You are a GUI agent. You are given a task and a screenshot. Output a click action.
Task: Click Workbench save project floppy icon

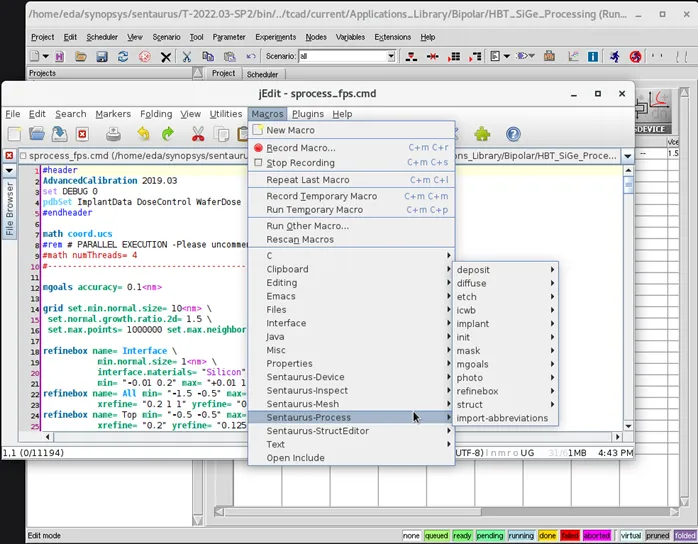point(102,57)
